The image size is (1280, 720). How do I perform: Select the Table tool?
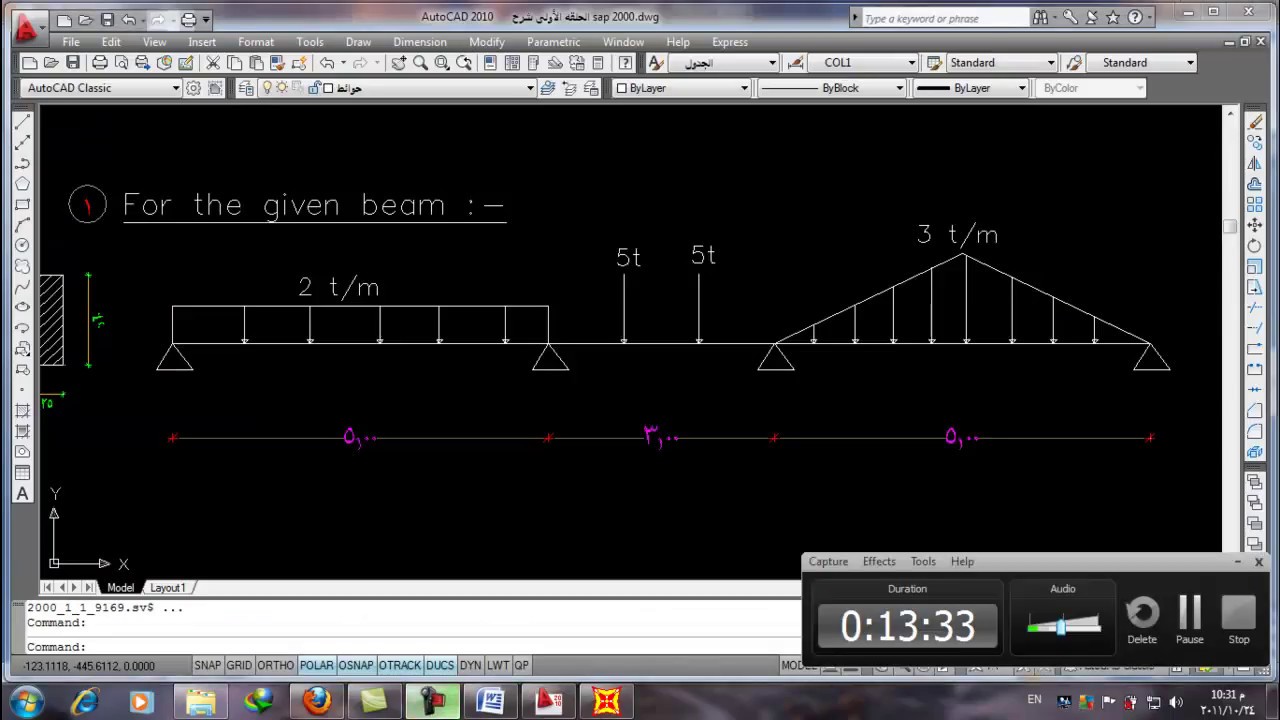(22, 473)
